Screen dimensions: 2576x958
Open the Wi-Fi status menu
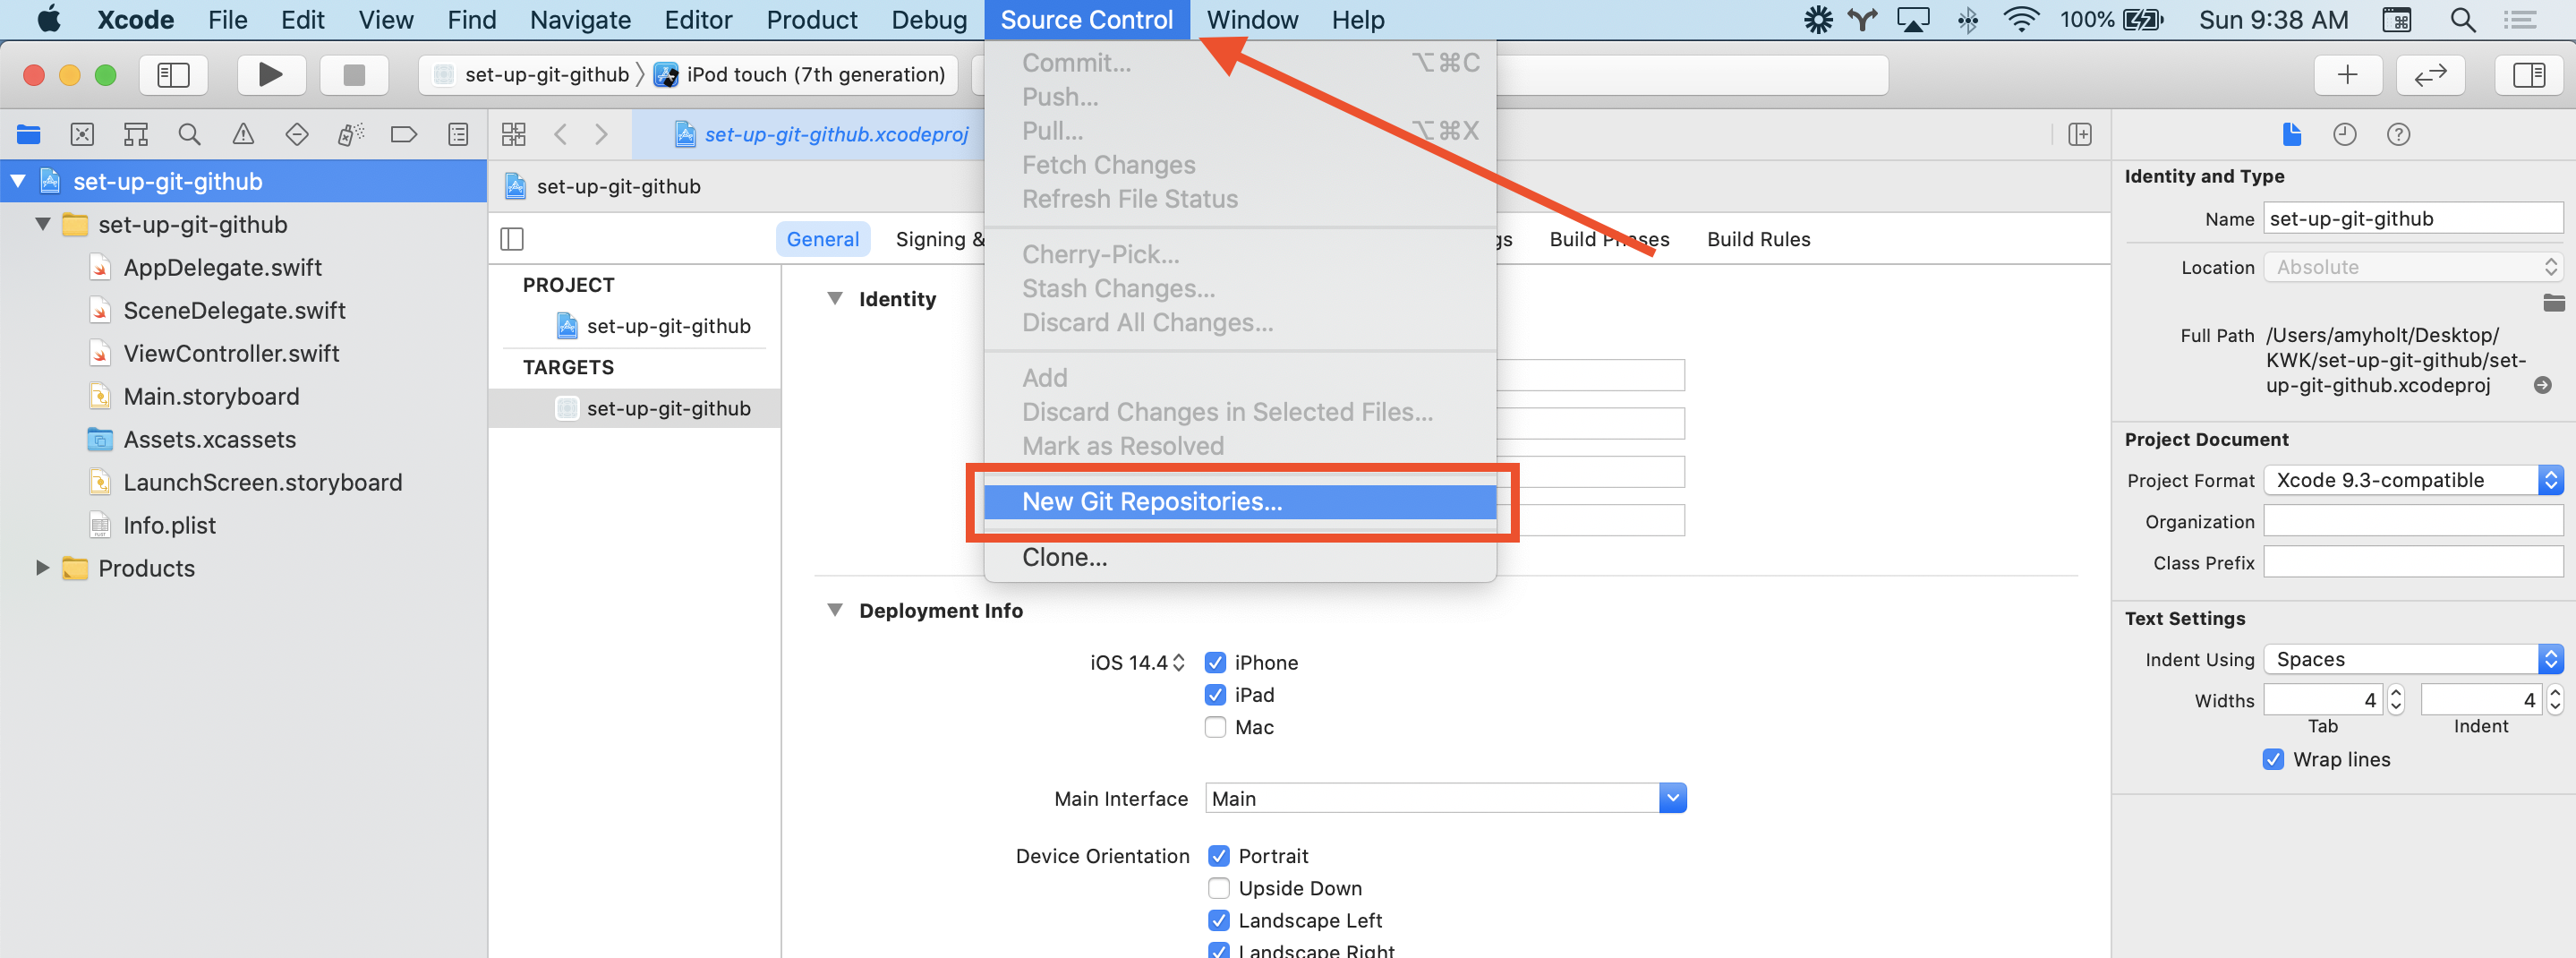[x=2022, y=20]
